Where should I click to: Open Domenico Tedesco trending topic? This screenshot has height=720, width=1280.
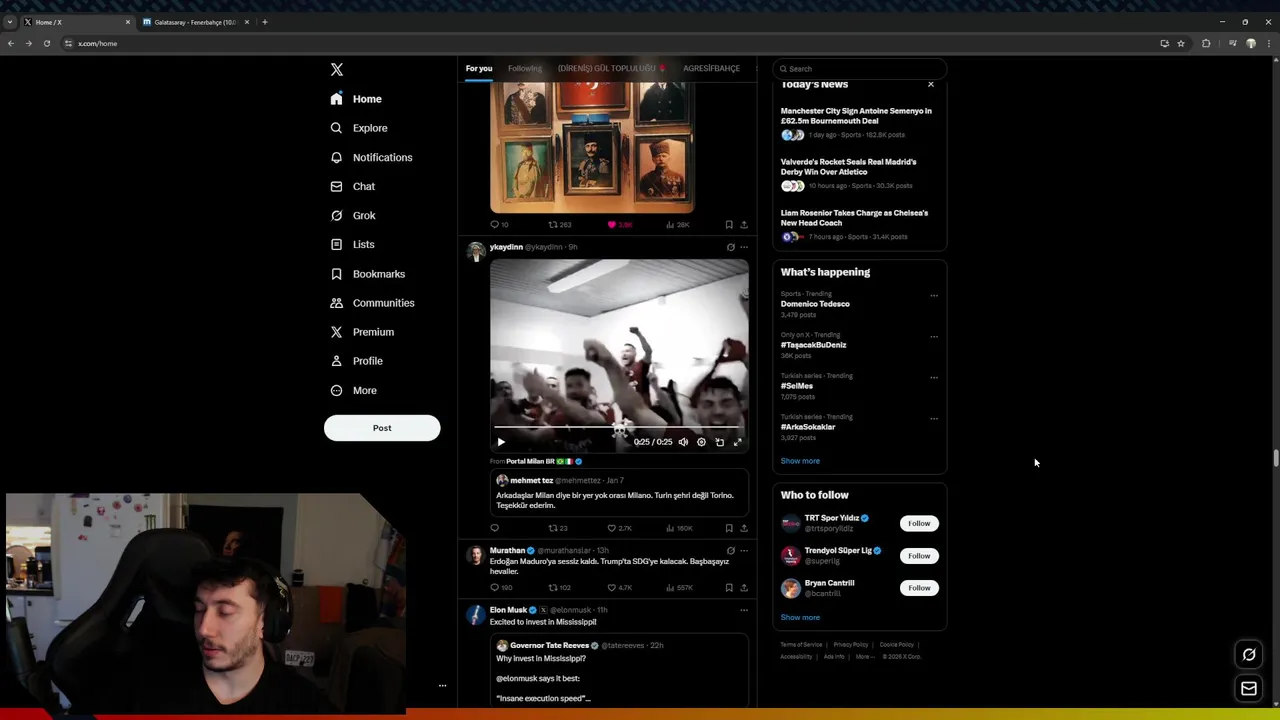815,304
